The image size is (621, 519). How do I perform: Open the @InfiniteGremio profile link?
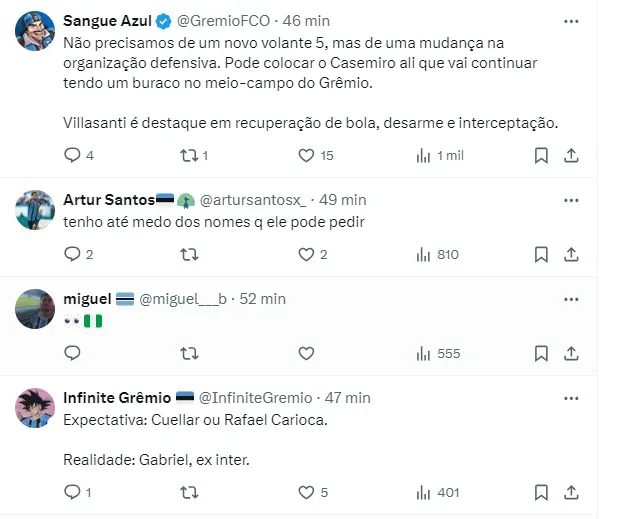click(256, 397)
